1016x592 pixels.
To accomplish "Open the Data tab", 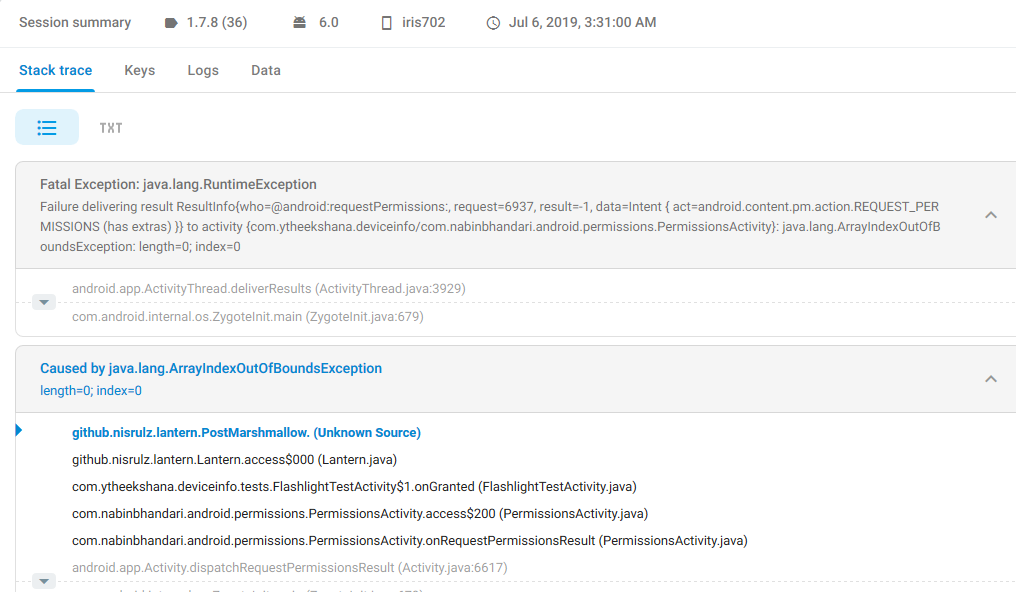I will (266, 70).
